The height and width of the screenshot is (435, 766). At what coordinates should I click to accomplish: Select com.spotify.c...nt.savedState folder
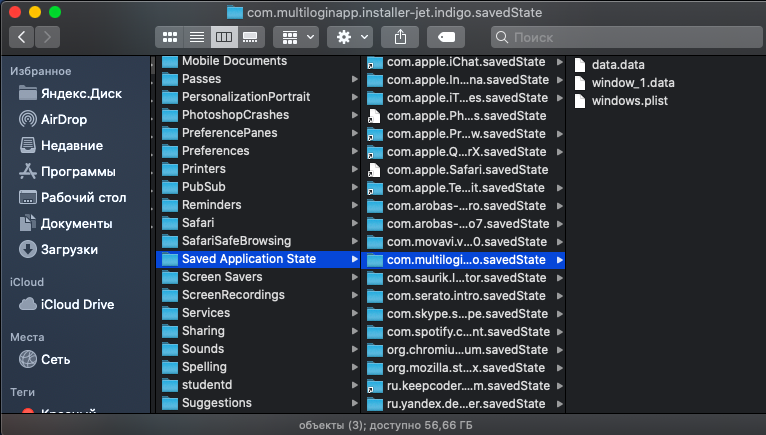point(464,332)
